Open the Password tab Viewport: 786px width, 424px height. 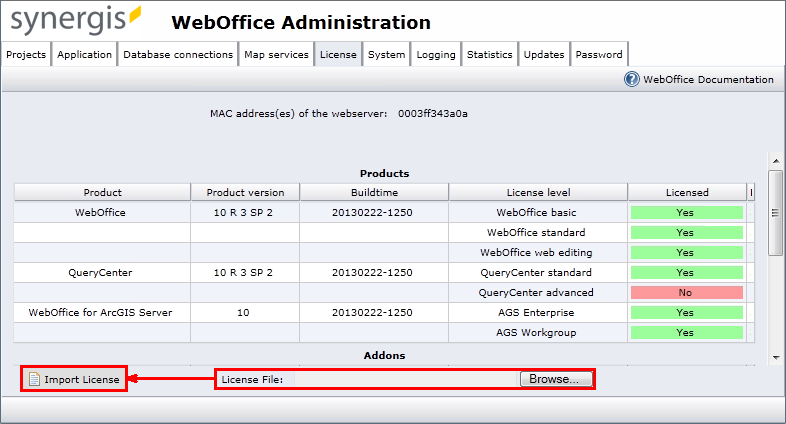point(599,55)
